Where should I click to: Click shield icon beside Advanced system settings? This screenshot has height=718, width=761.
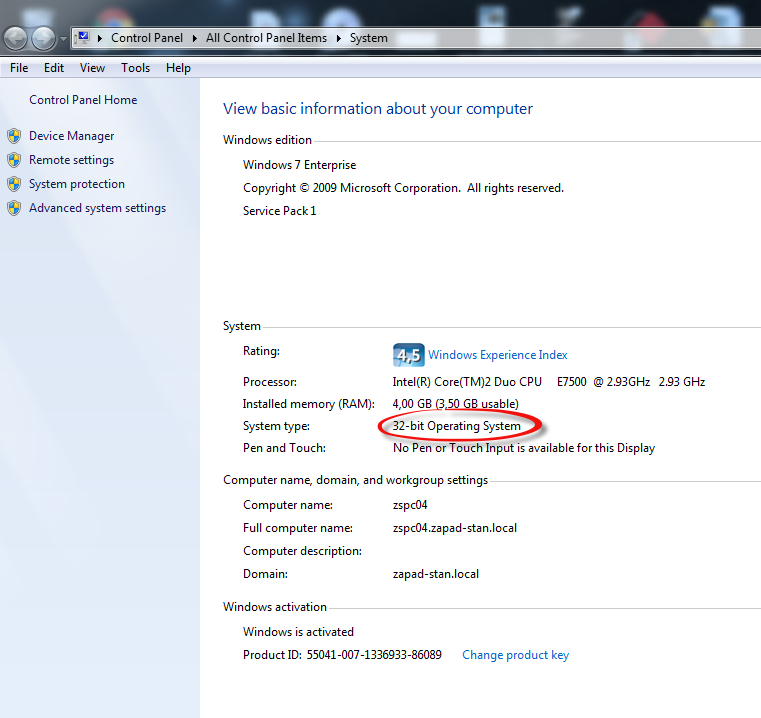(x=14, y=208)
